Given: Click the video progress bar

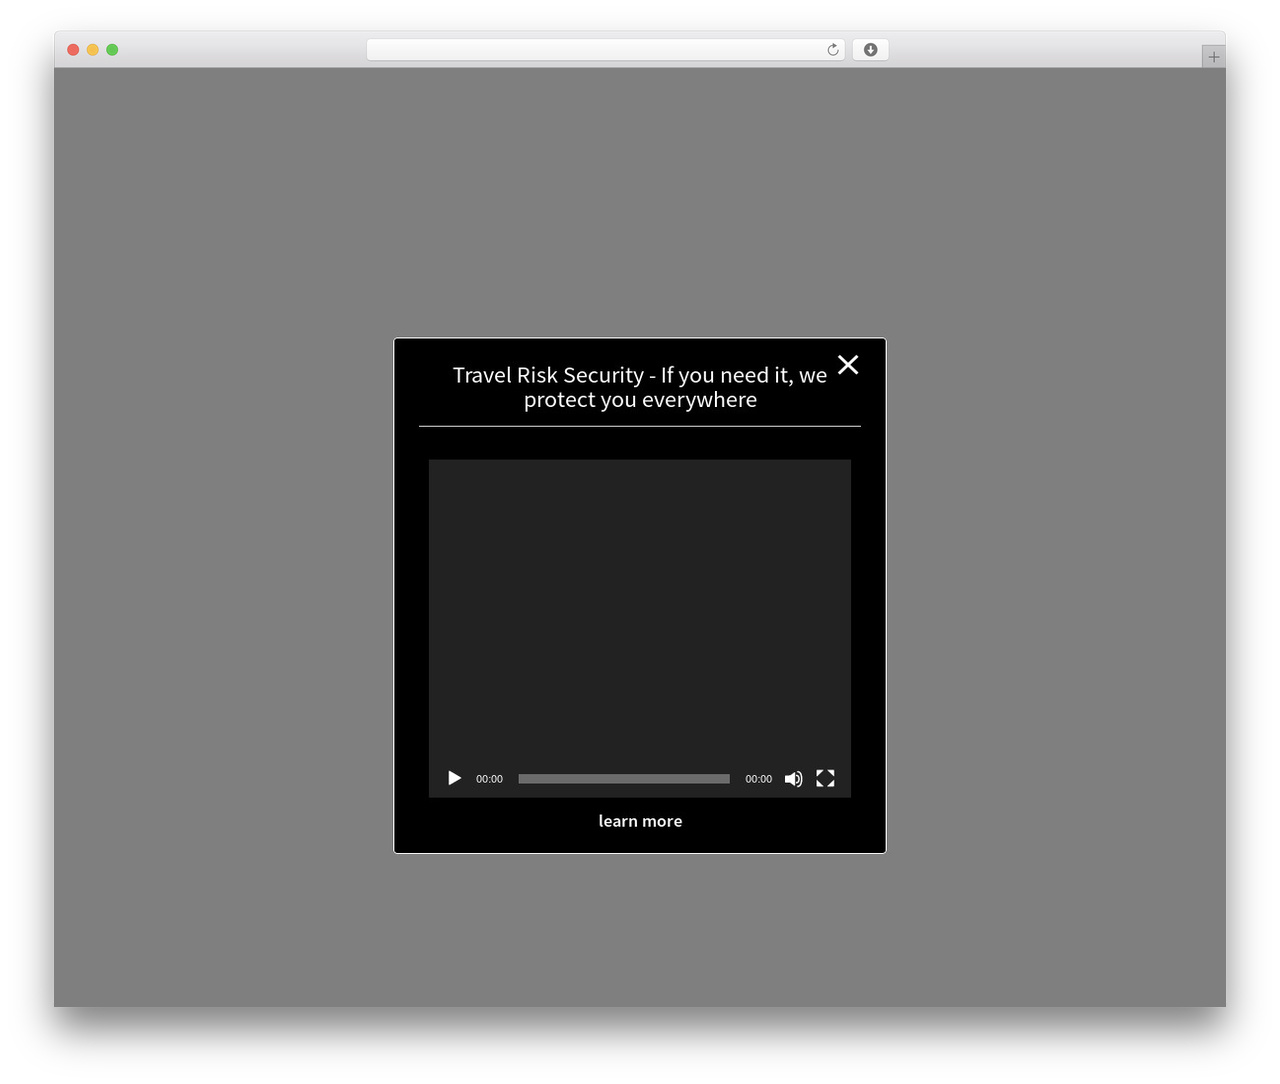Looking at the screenshot, I should (x=624, y=779).
